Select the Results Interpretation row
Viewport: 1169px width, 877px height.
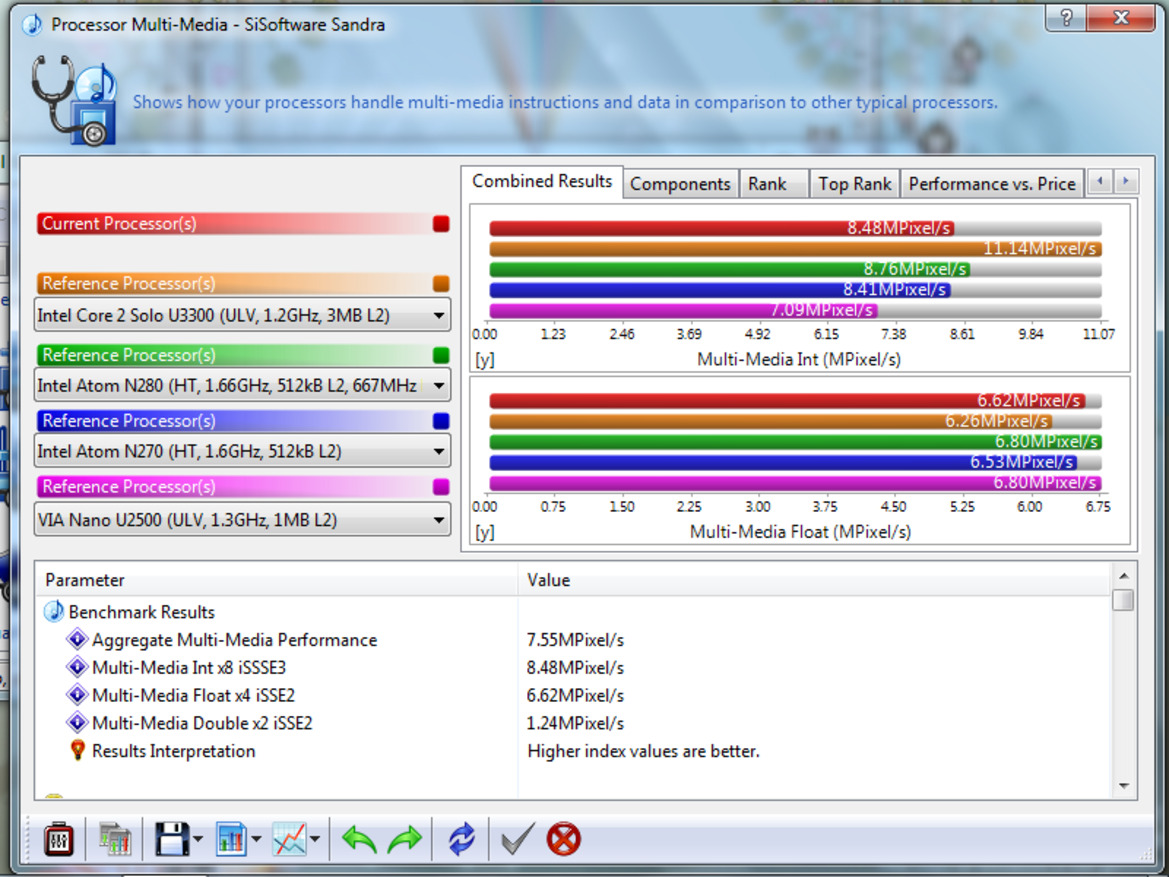coord(573,751)
